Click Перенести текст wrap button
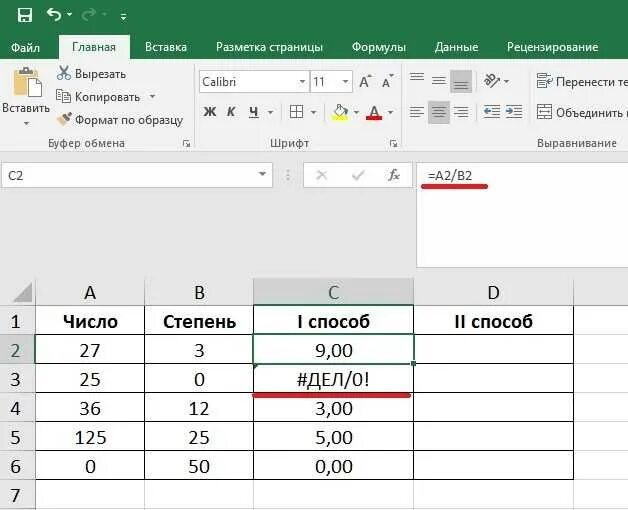The width and height of the screenshot is (628, 510). pyautogui.click(x=581, y=81)
